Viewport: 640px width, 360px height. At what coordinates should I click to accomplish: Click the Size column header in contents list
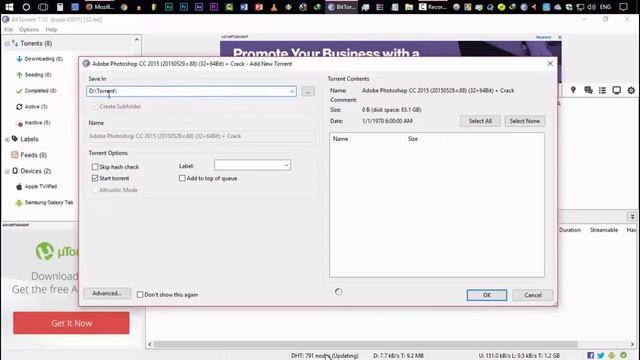tap(413, 139)
